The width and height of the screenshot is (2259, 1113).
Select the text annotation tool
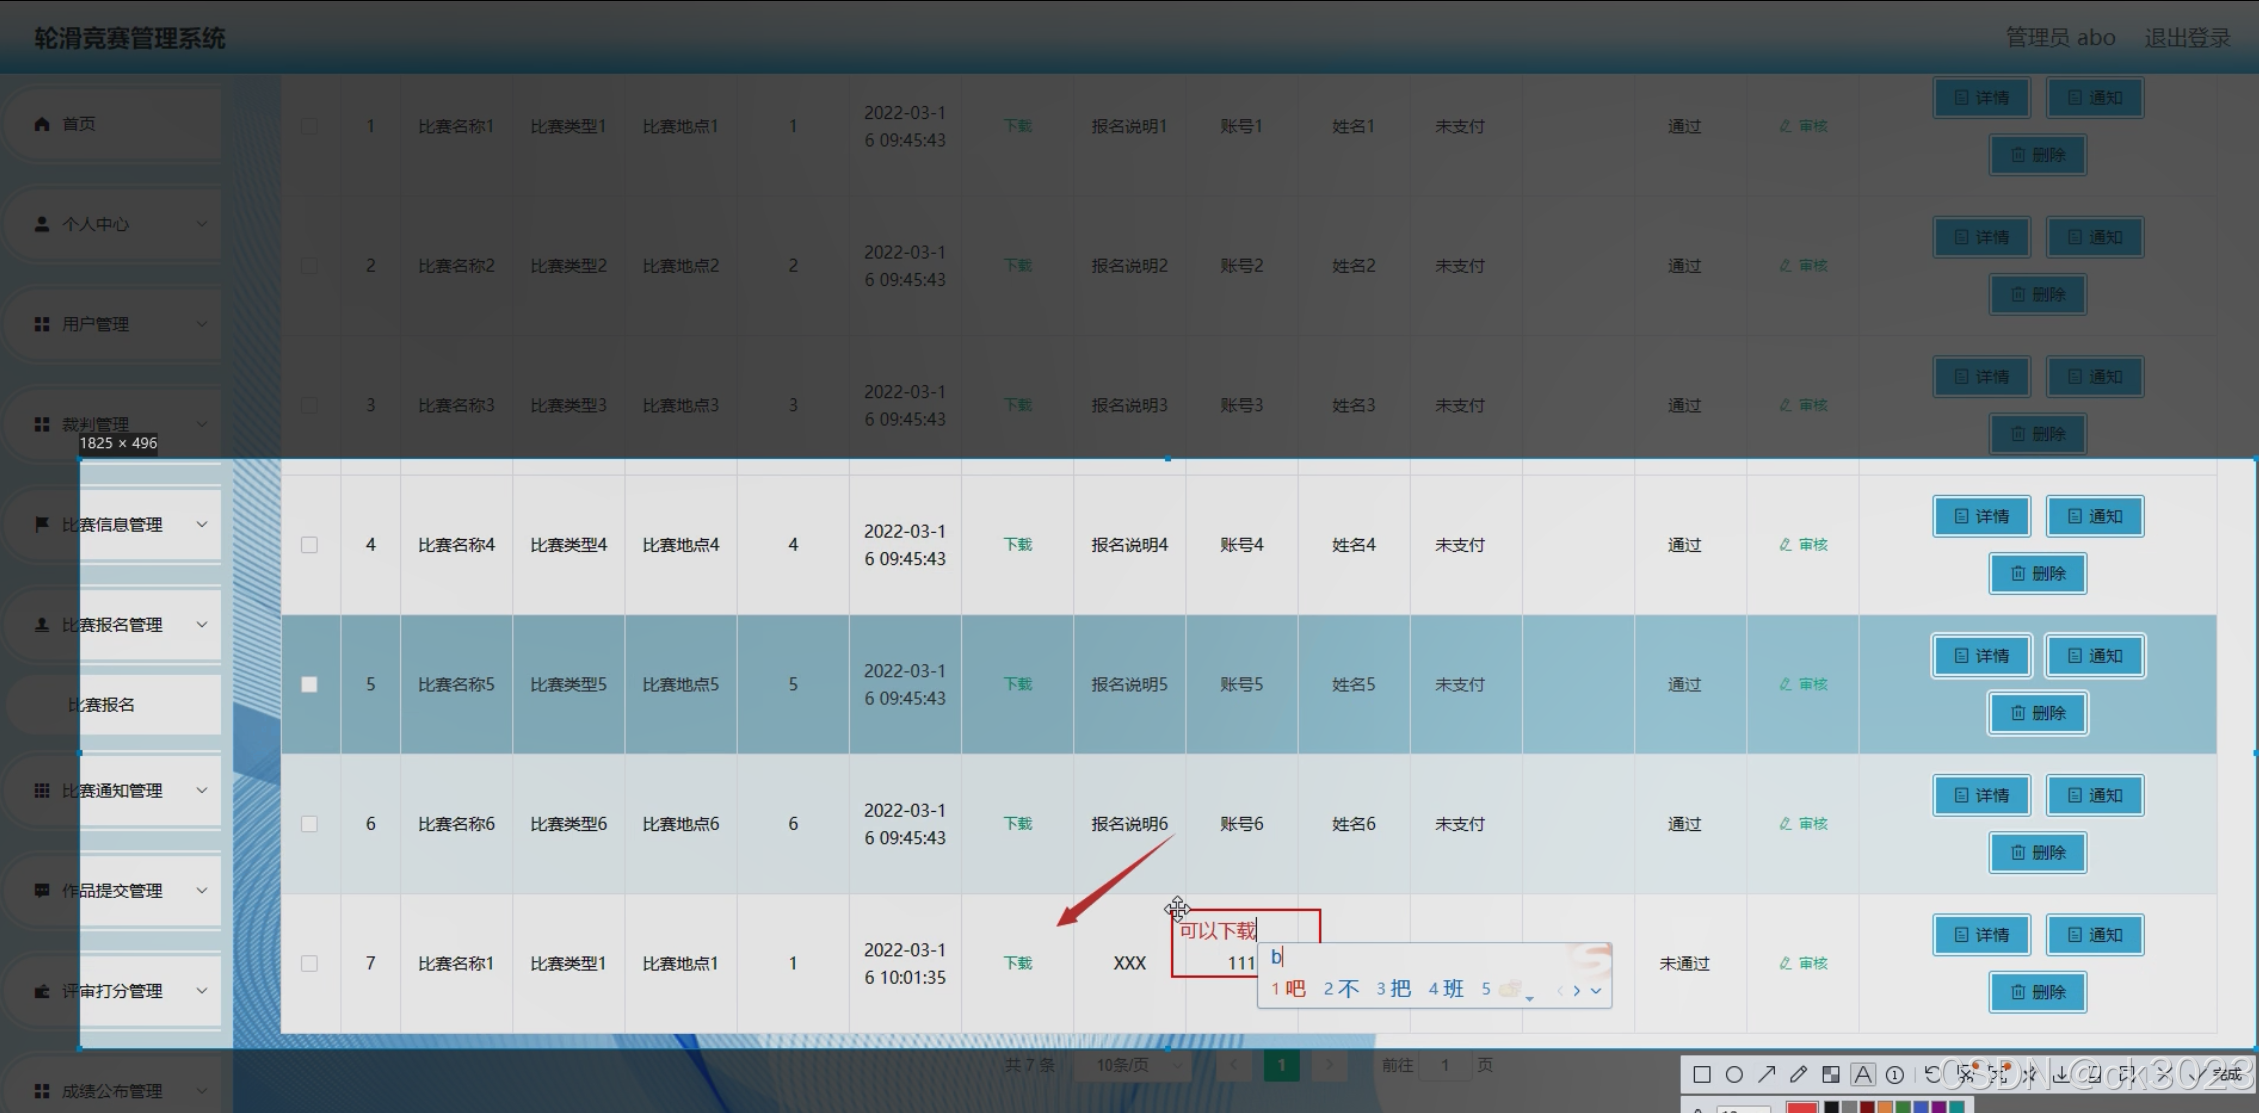[x=1863, y=1075]
